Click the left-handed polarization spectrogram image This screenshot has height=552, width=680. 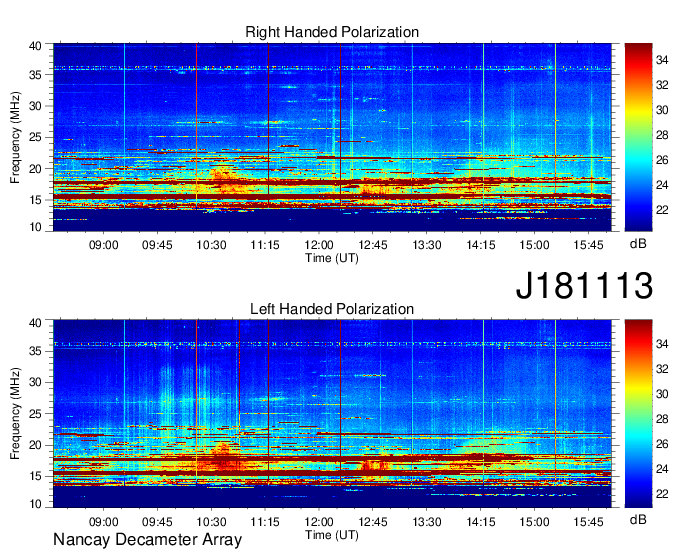pyautogui.click(x=332, y=414)
